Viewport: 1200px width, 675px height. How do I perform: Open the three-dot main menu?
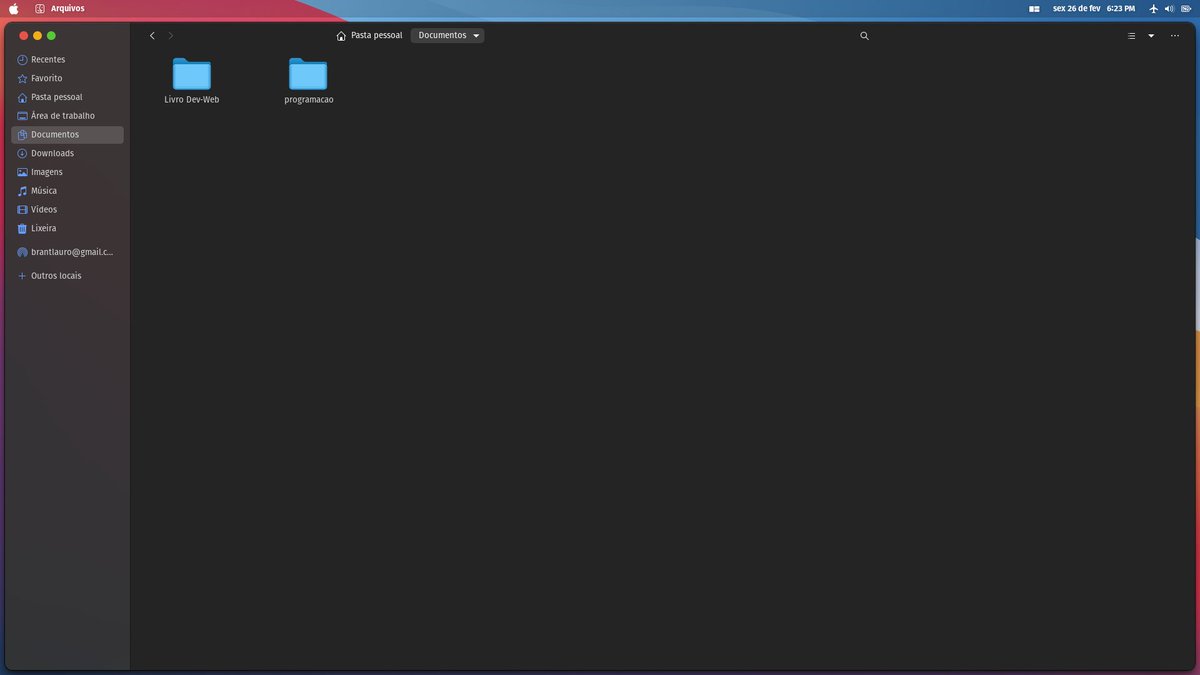[1175, 35]
